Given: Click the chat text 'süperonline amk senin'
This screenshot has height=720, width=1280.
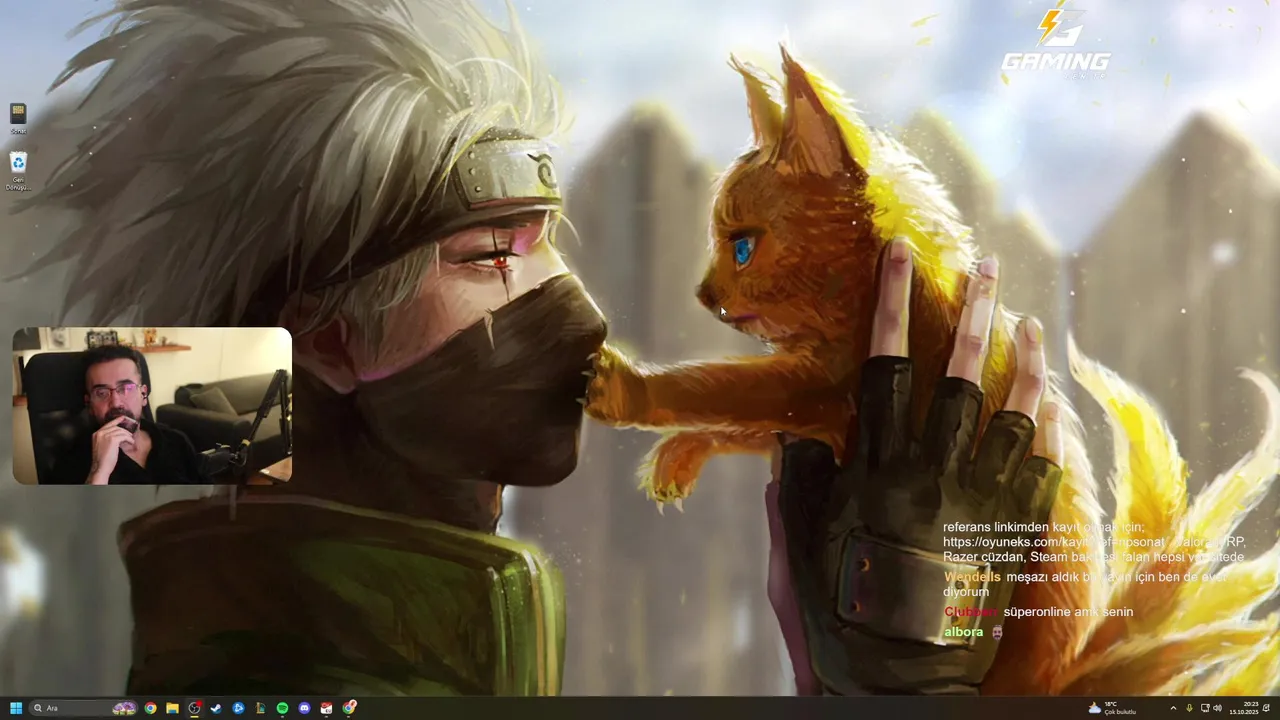Looking at the screenshot, I should [1068, 611].
